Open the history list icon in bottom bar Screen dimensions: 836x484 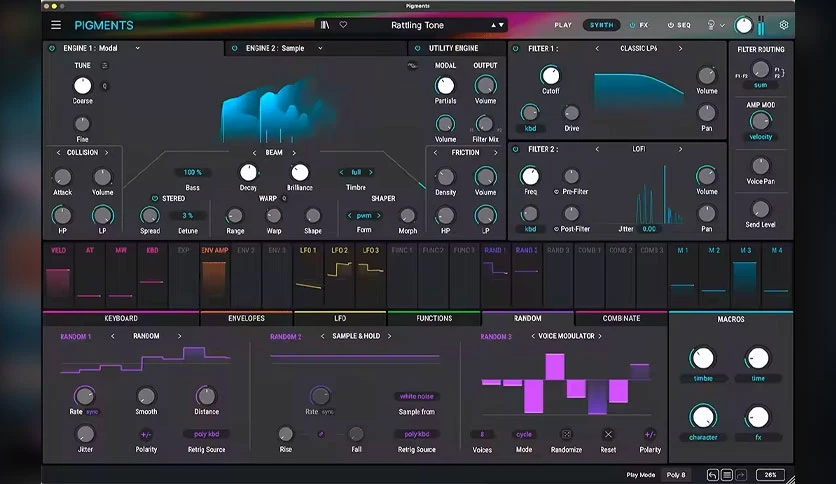click(x=727, y=475)
